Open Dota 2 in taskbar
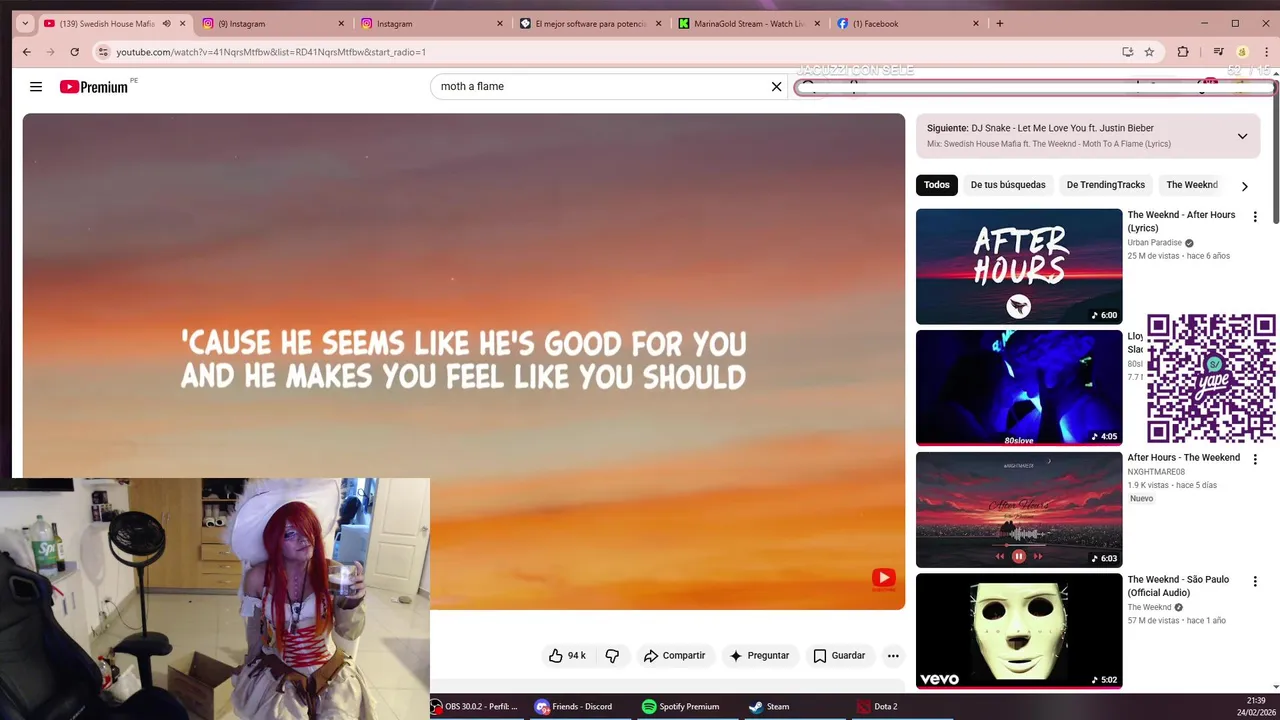Screen dimensions: 1280x720 [x=877, y=707]
